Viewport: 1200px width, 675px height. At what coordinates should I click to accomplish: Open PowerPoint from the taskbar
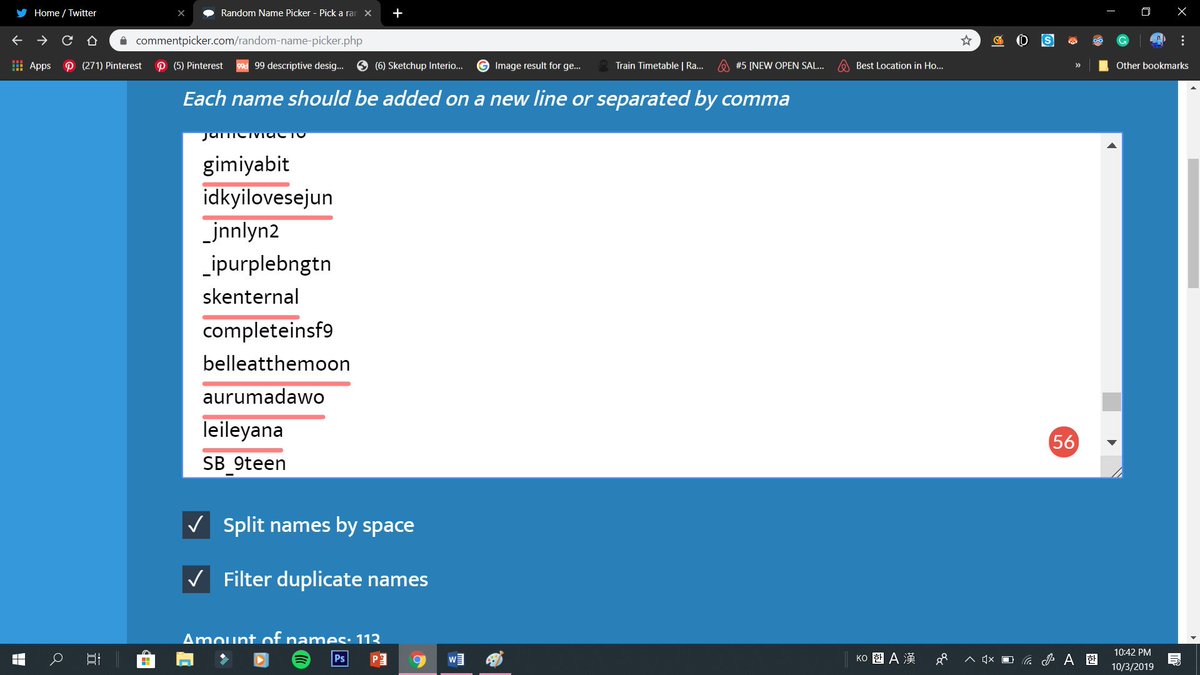click(x=378, y=660)
